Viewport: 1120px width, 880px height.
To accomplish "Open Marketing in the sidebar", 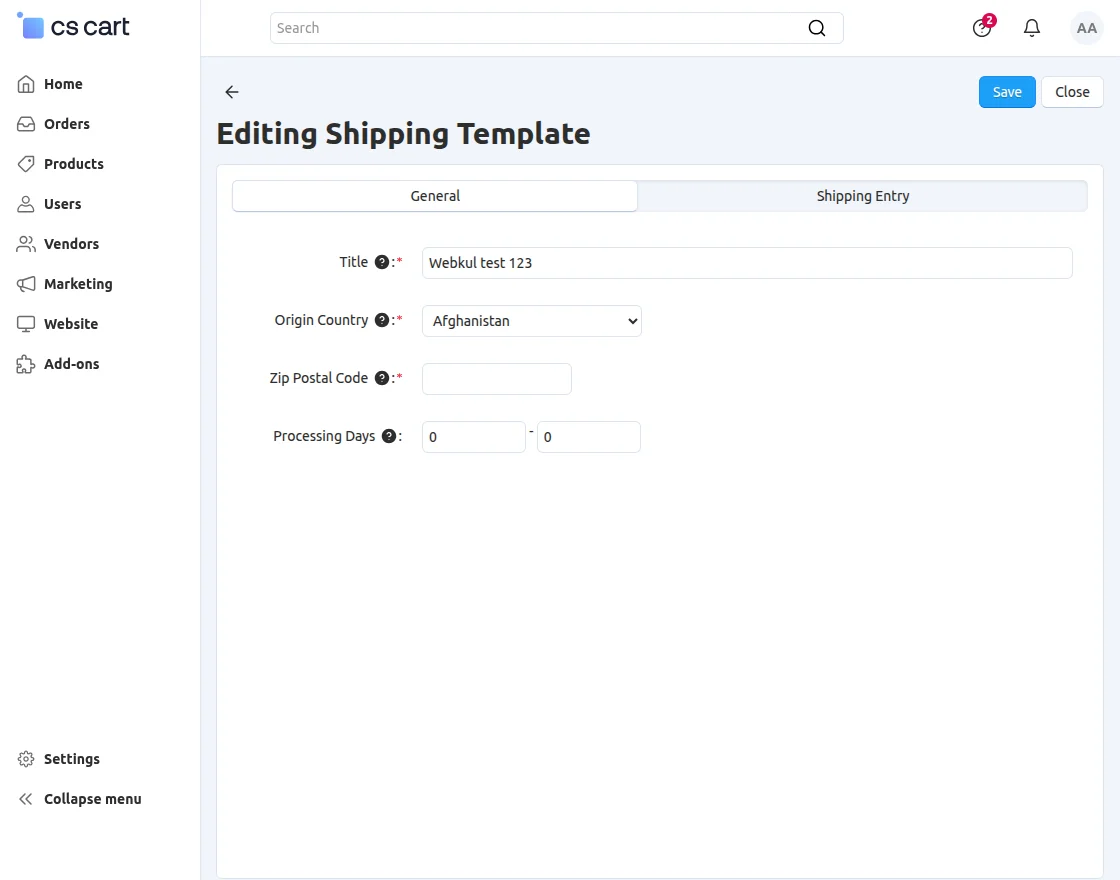I will (x=78, y=284).
